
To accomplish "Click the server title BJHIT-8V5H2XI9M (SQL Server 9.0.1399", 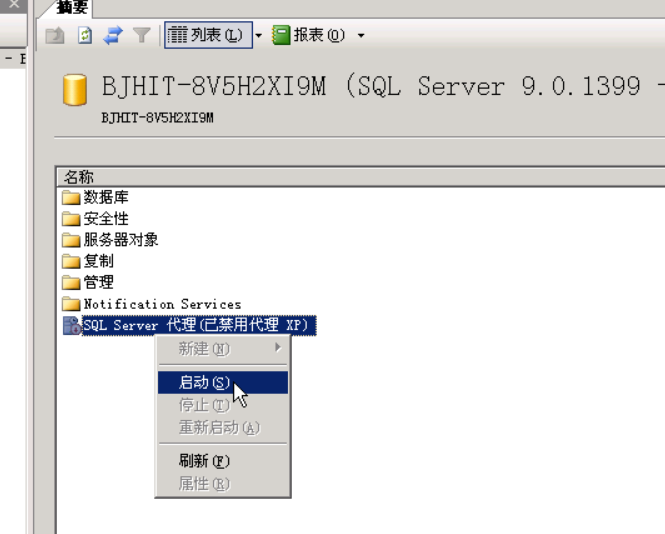I will point(371,87).
